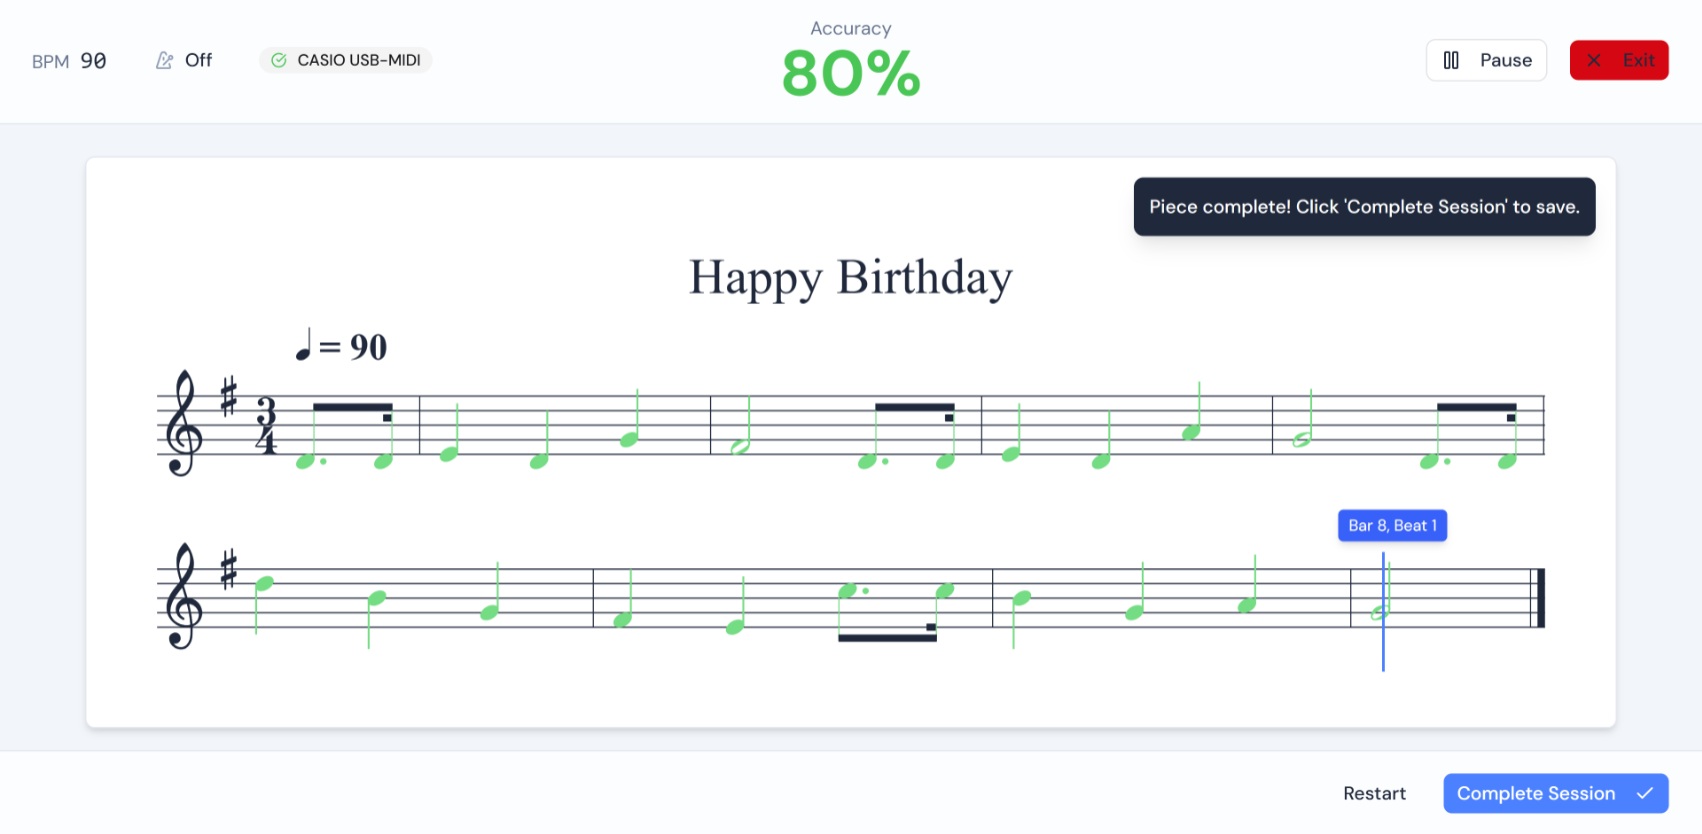This screenshot has height=834, width=1702.
Task: Pause the practice session
Action: 1486,60
